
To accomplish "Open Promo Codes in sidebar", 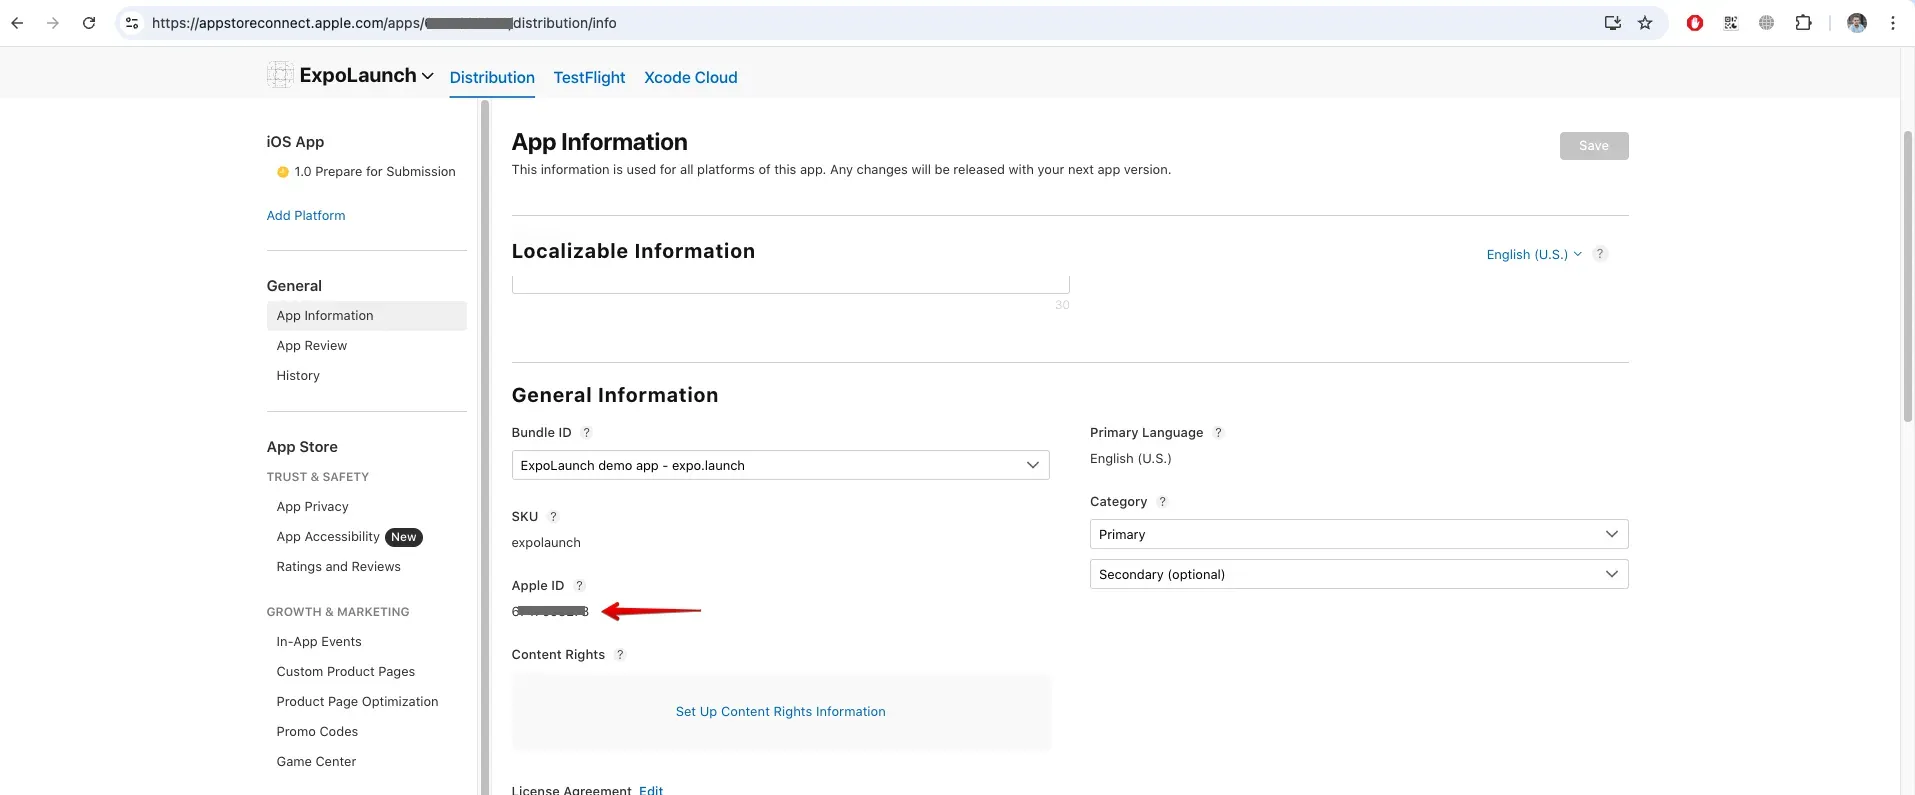I will pos(317,732).
